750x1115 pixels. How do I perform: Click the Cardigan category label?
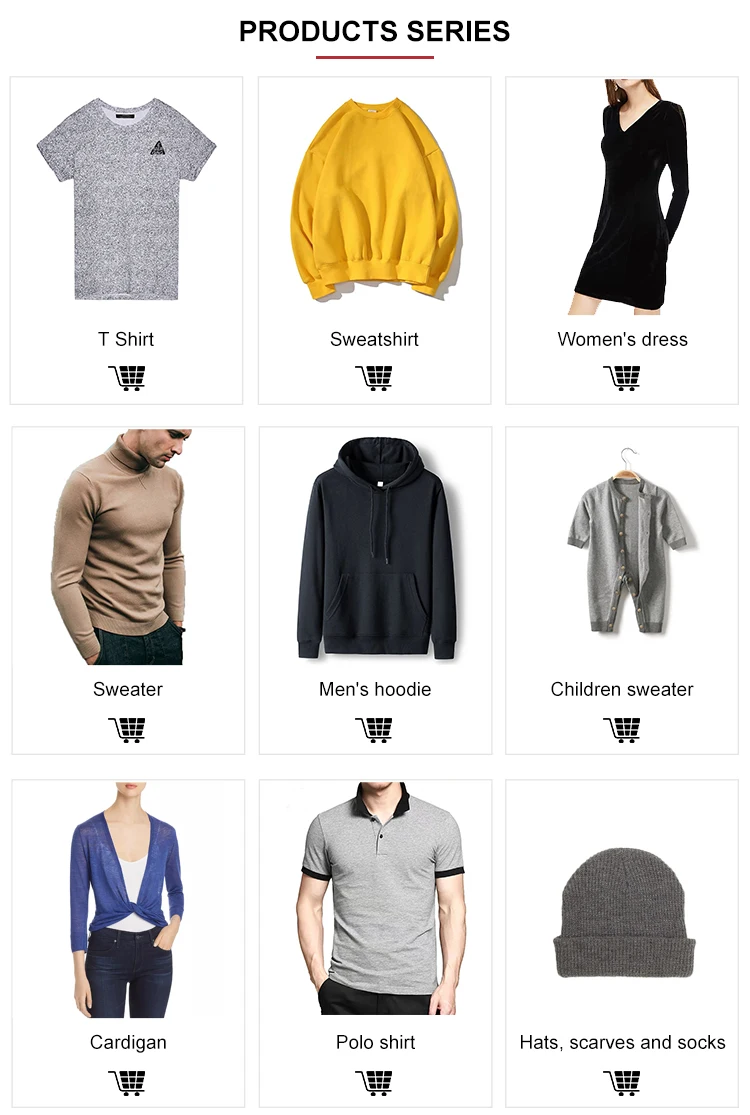pyautogui.click(x=128, y=1042)
